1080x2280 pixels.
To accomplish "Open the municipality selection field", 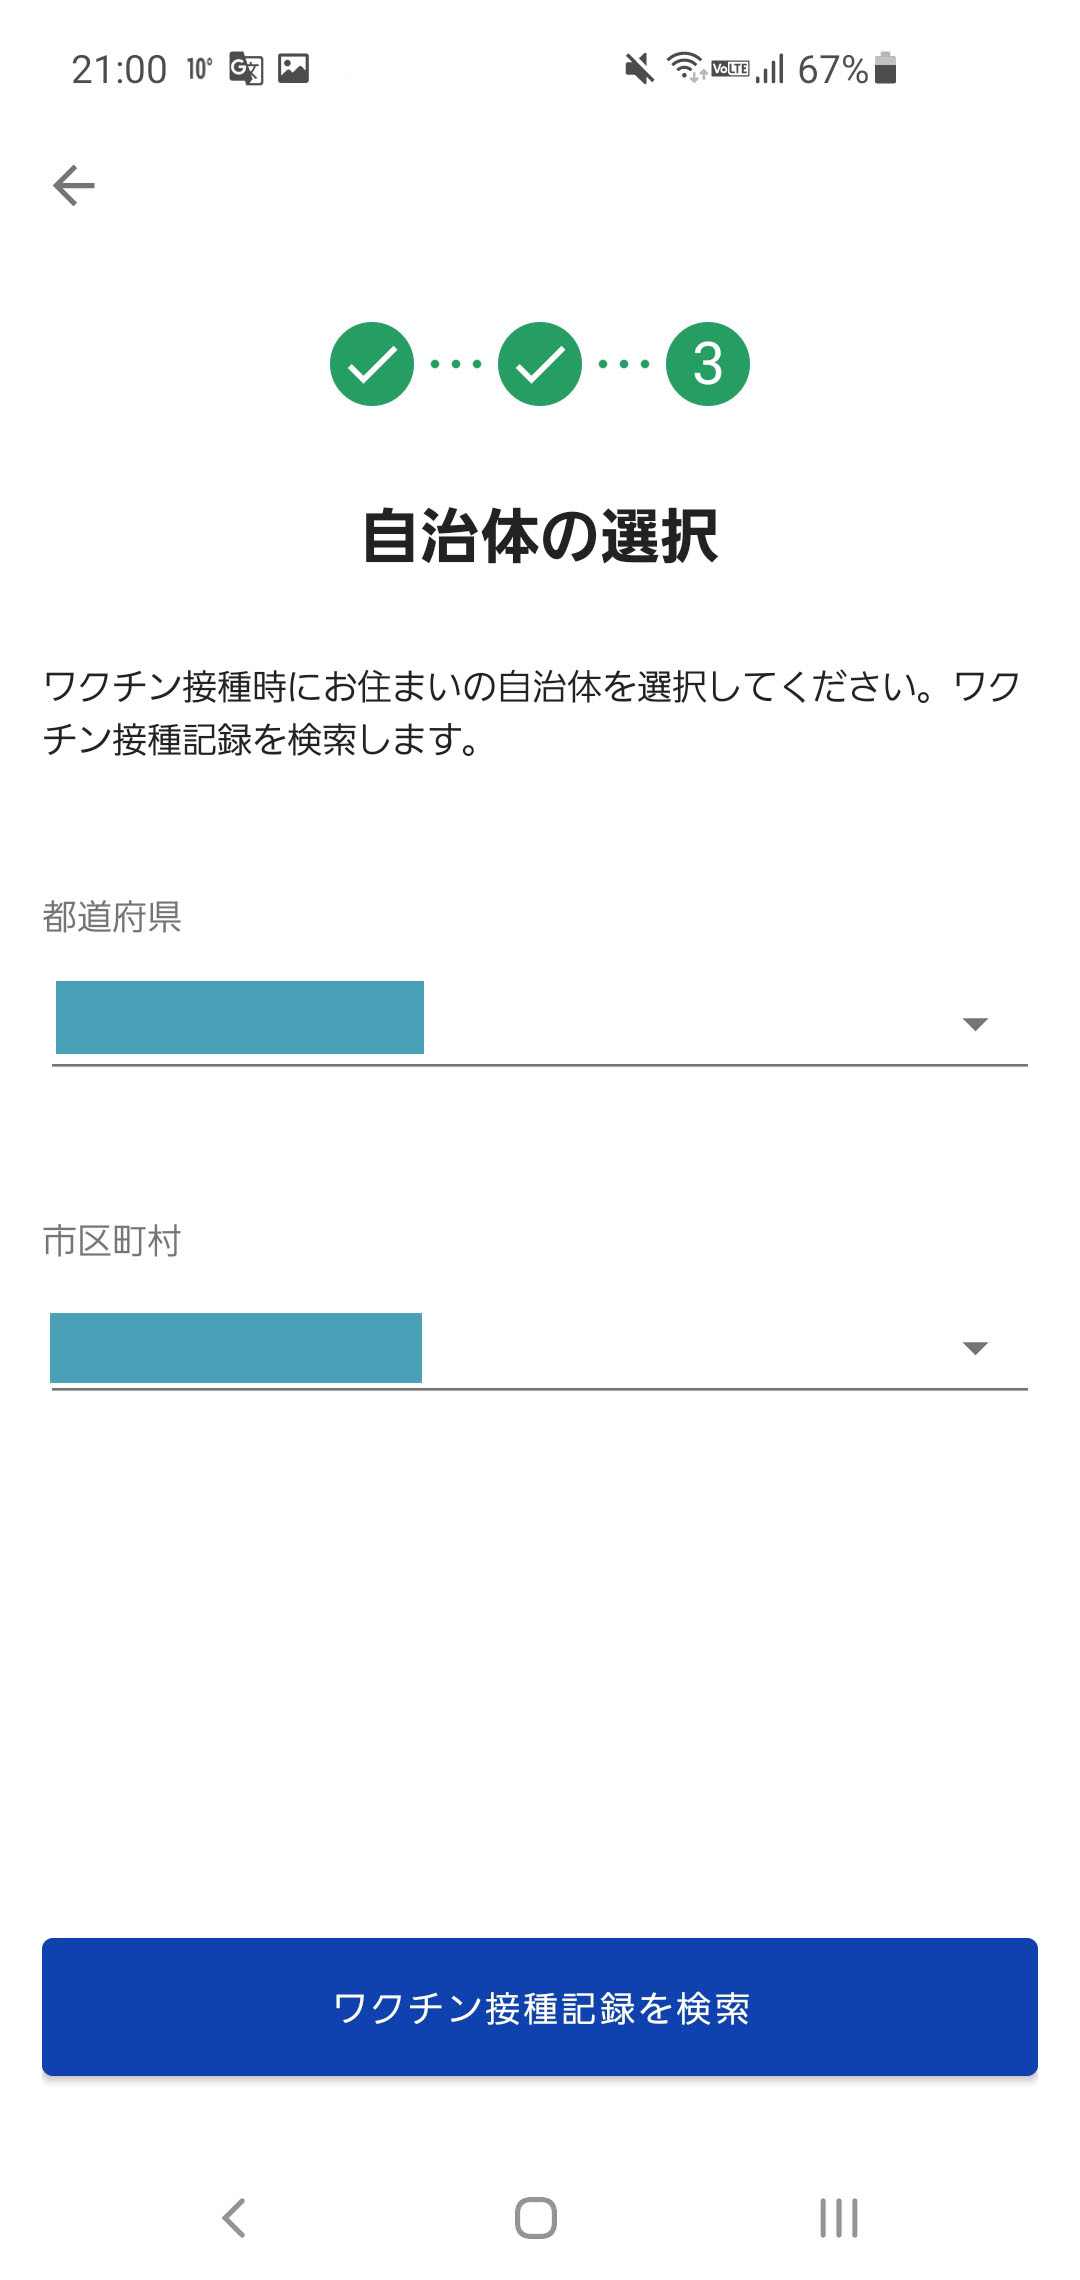I will point(540,1346).
